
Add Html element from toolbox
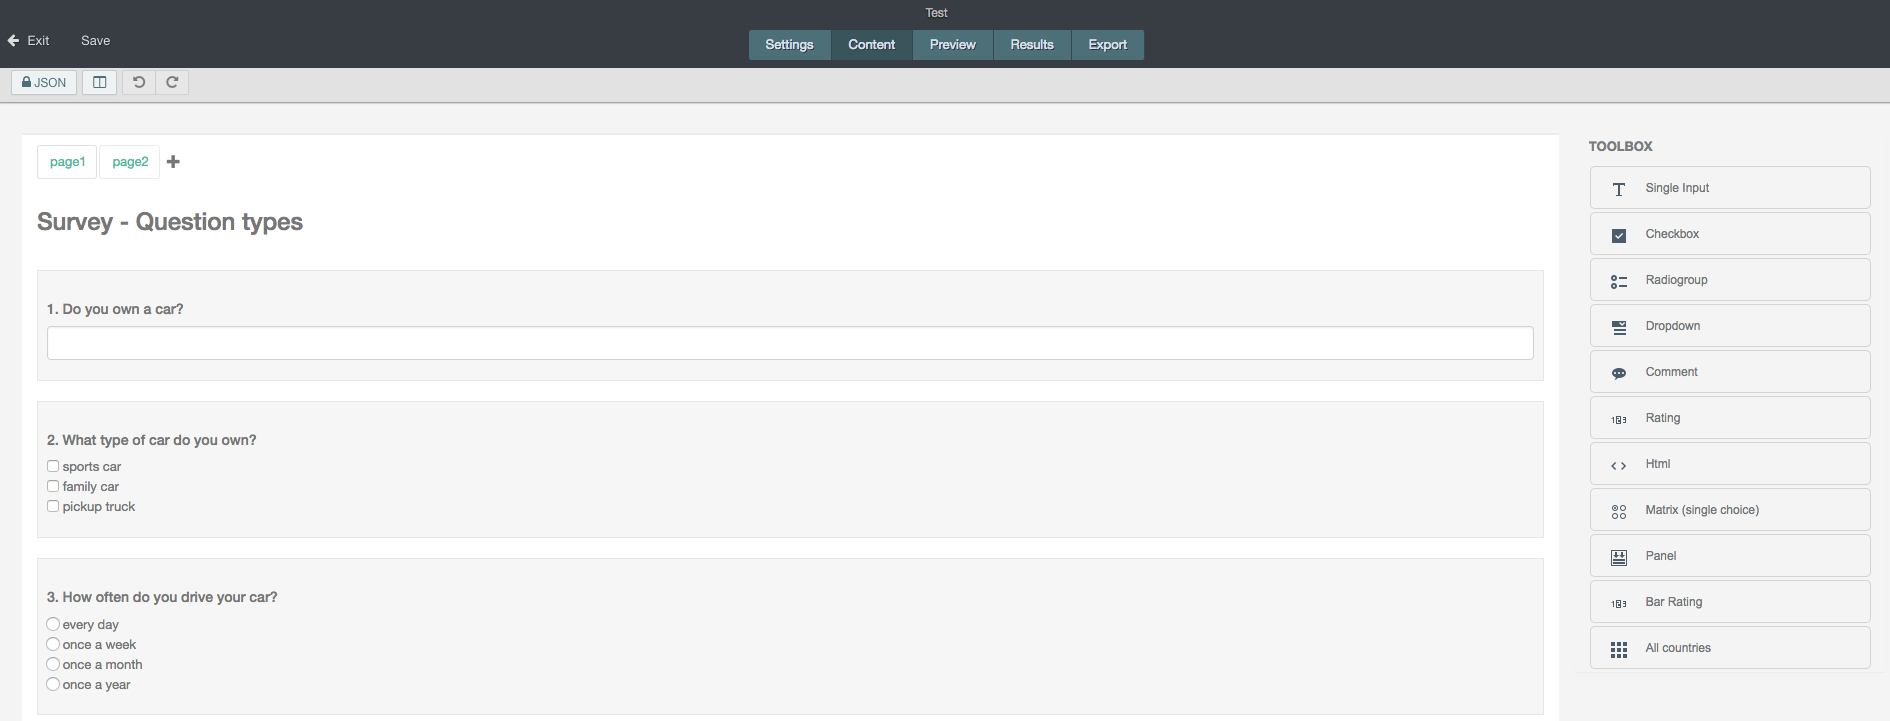[1730, 464]
